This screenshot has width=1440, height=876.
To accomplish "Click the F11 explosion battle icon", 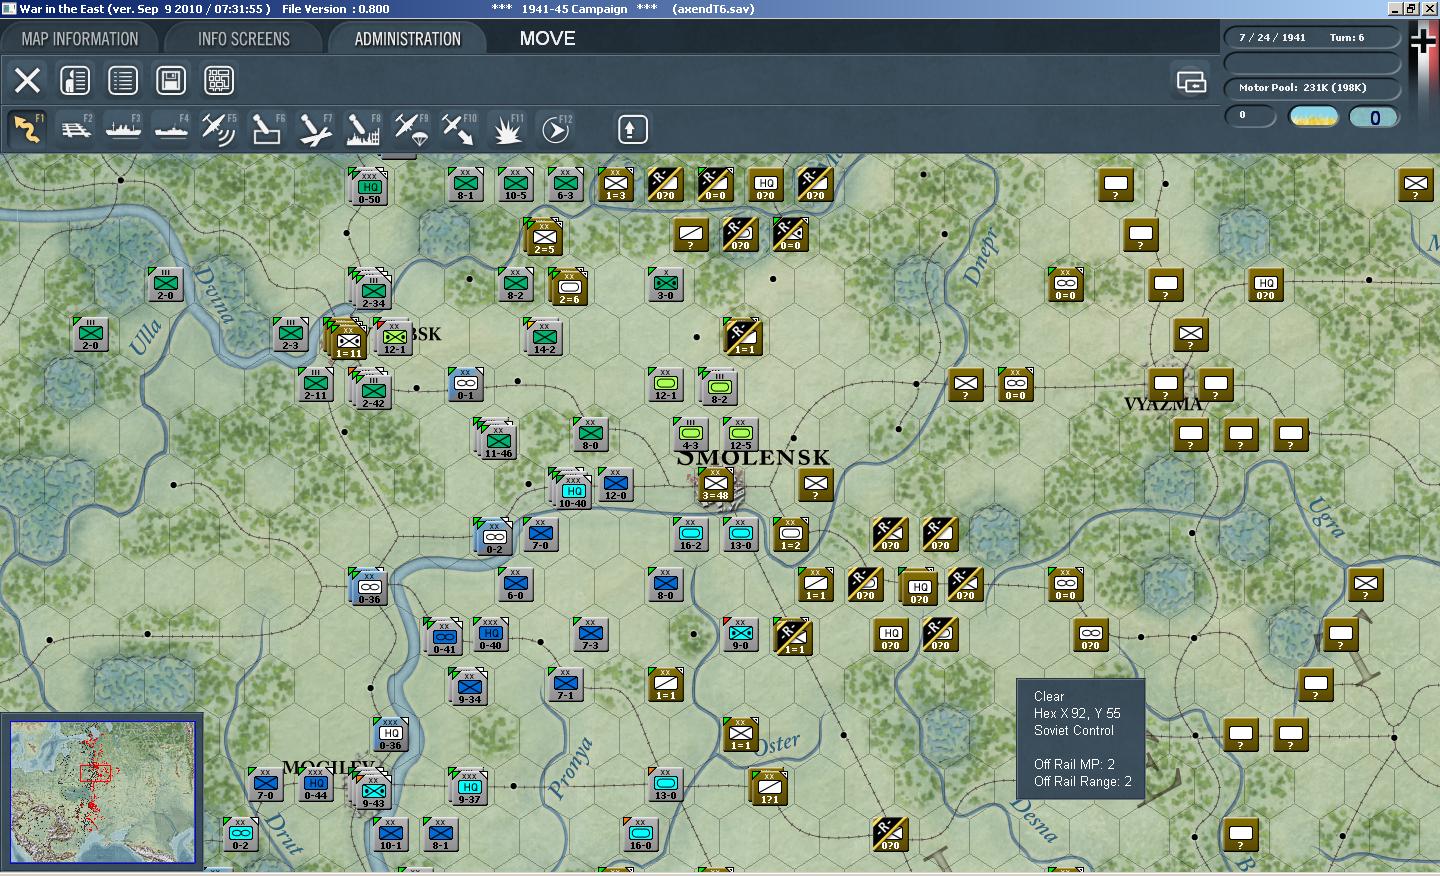I will tap(507, 129).
